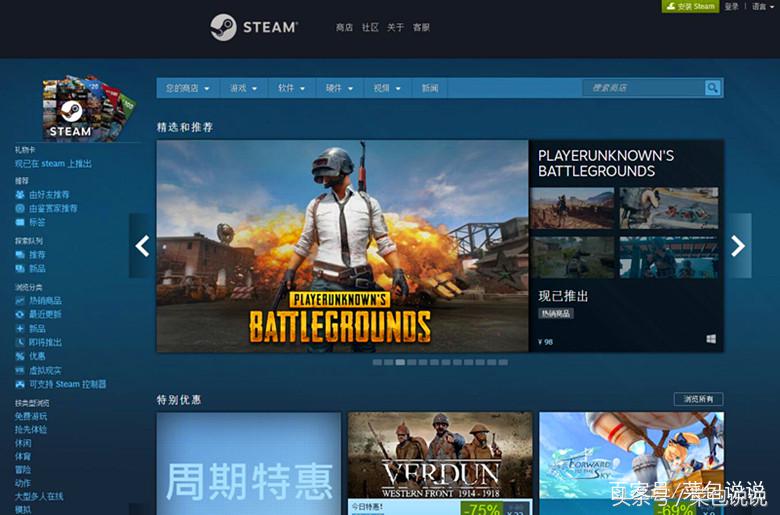Open 现已在 steam 上推出 gift card link
The image size is (780, 515).
click(x=53, y=164)
